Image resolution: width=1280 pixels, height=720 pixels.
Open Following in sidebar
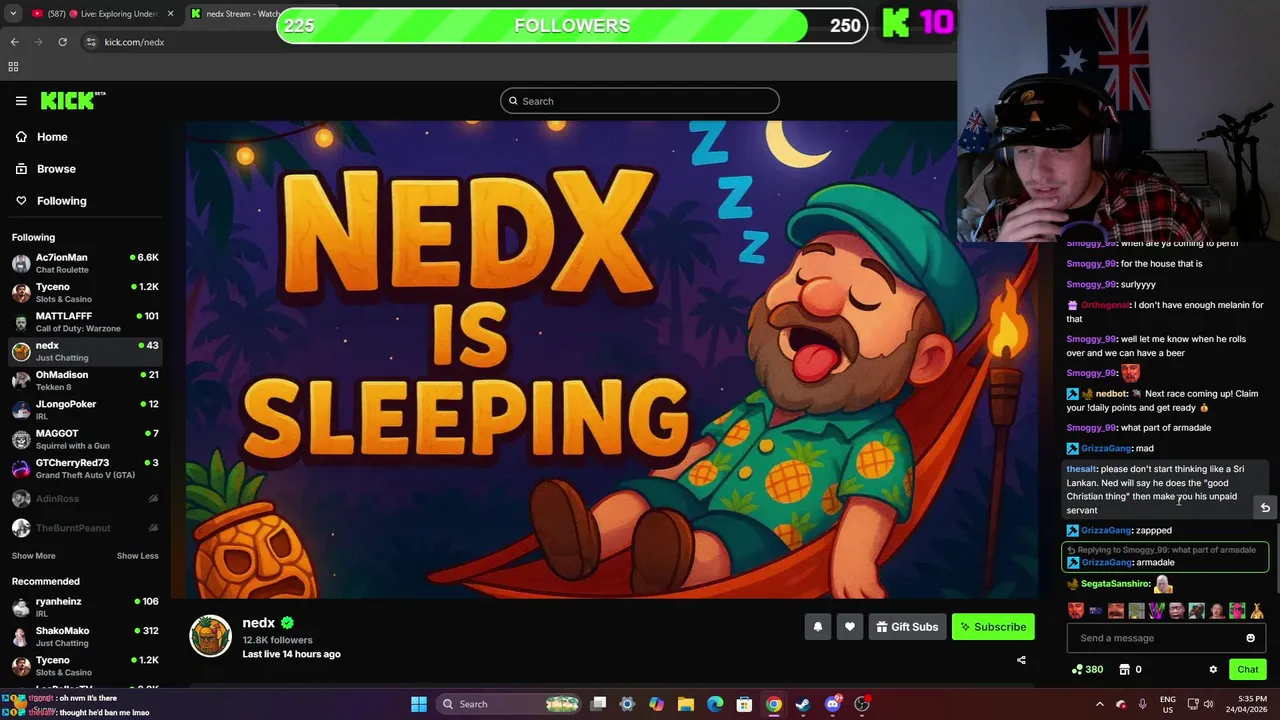coord(61,201)
